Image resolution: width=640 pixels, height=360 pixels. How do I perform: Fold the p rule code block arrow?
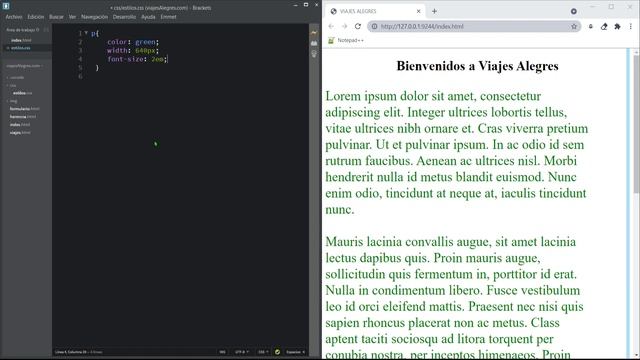pyautogui.click(x=86, y=33)
